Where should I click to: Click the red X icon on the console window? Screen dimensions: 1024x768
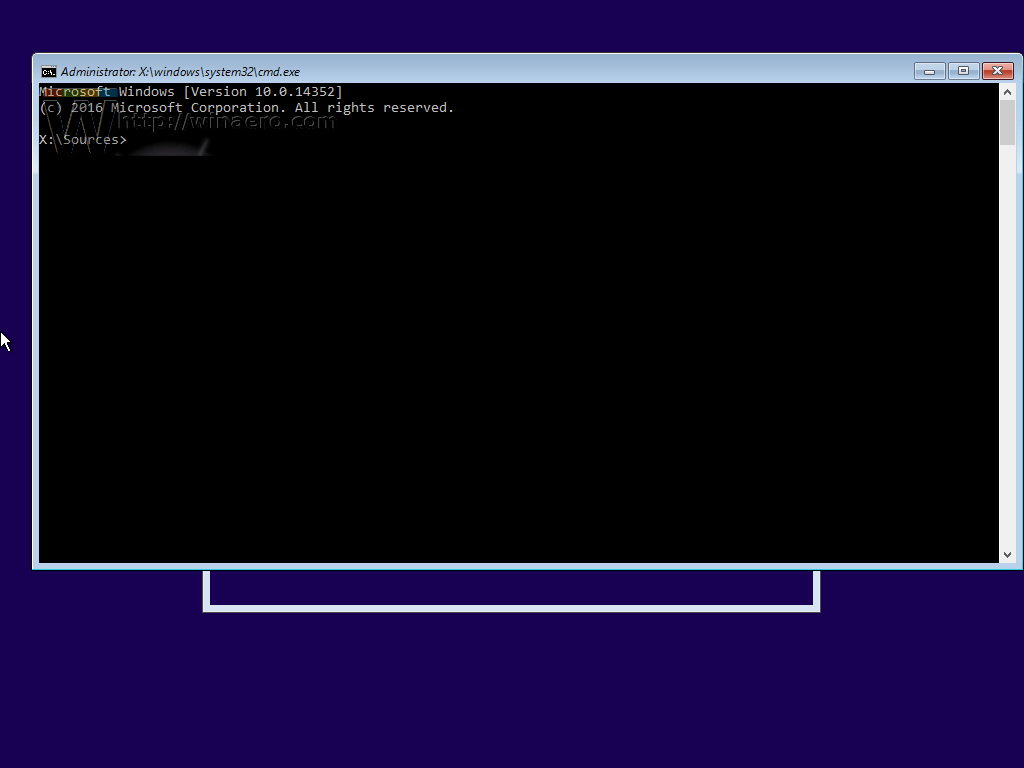998,71
